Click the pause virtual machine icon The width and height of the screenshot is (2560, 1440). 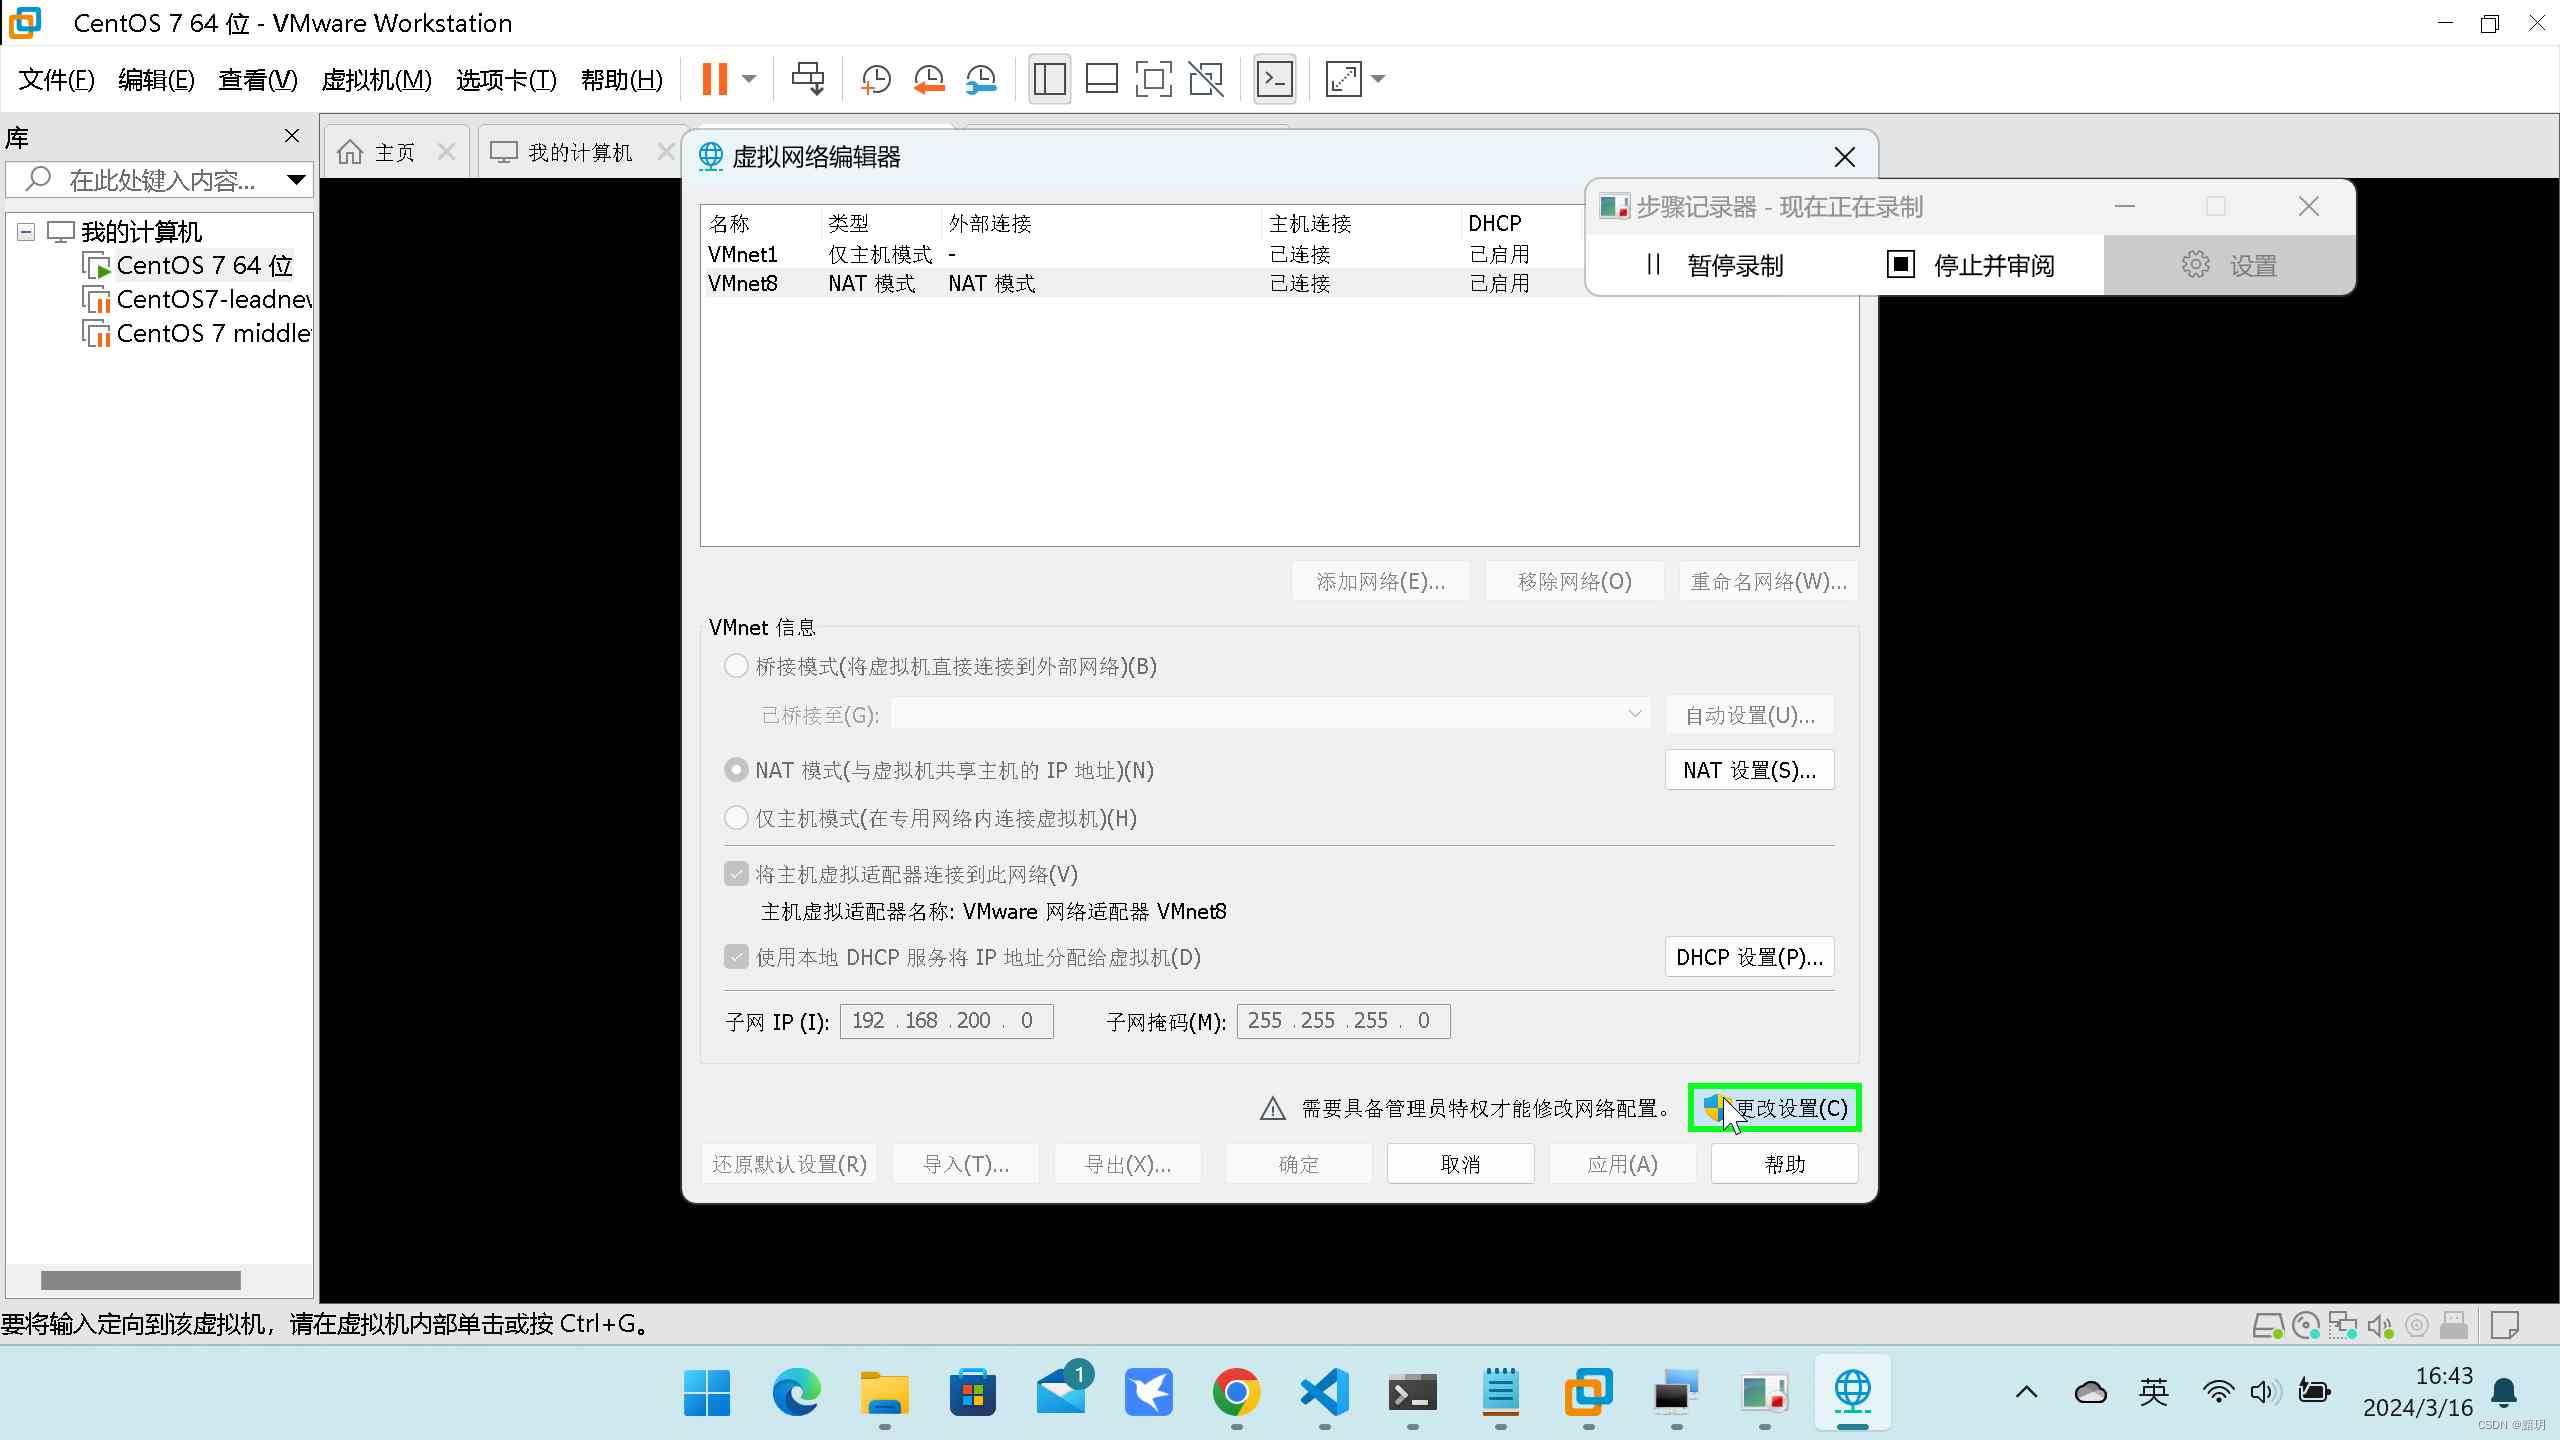(714, 79)
